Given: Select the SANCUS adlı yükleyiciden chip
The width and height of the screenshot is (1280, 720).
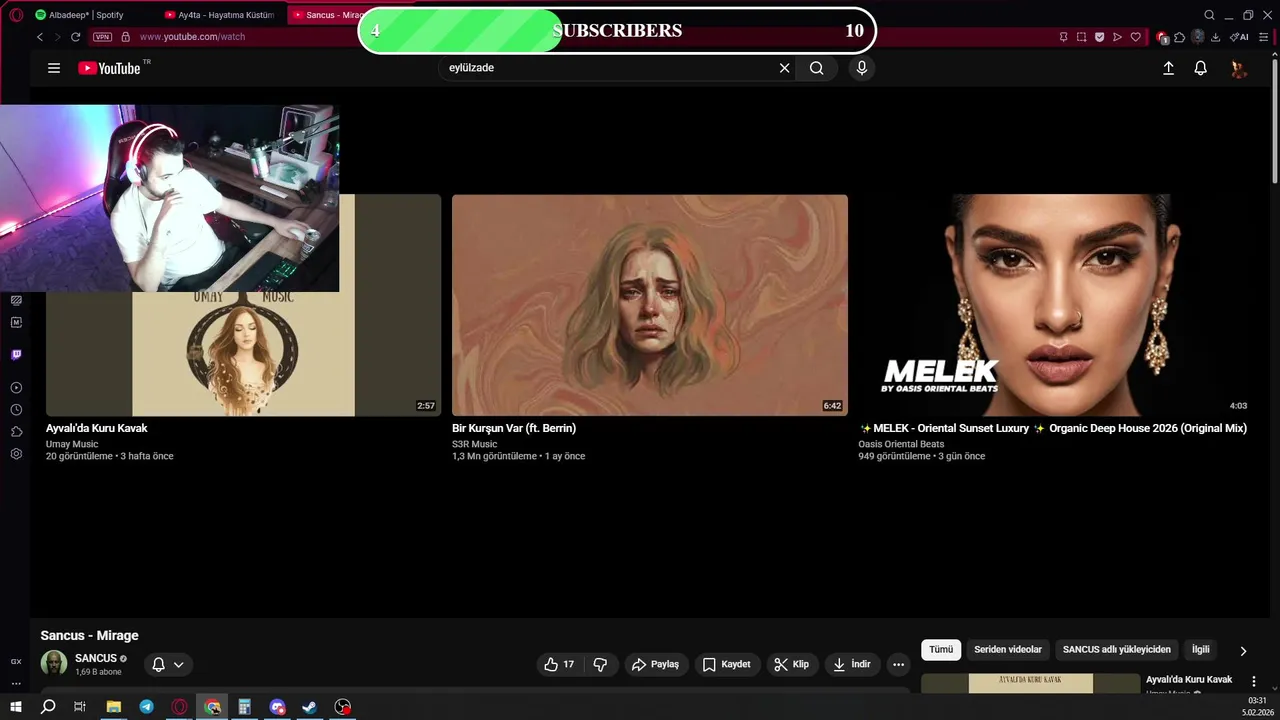Looking at the screenshot, I should (x=1117, y=650).
